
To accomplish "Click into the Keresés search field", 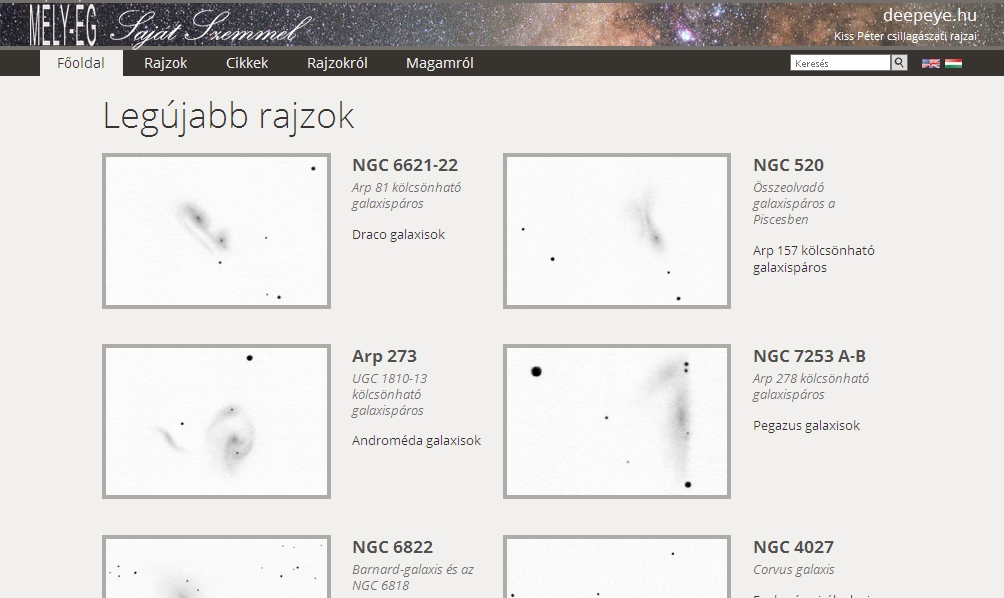I will [840, 63].
